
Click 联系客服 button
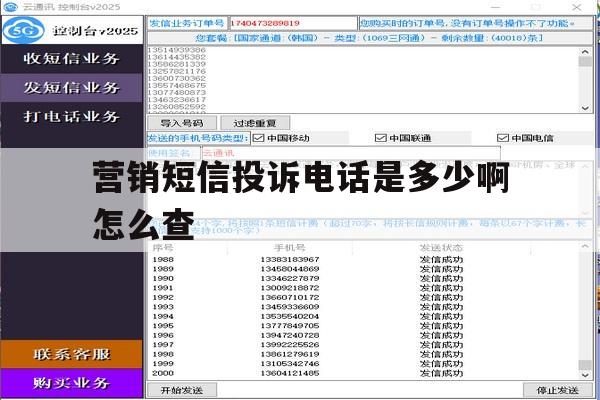pyautogui.click(x=72, y=354)
